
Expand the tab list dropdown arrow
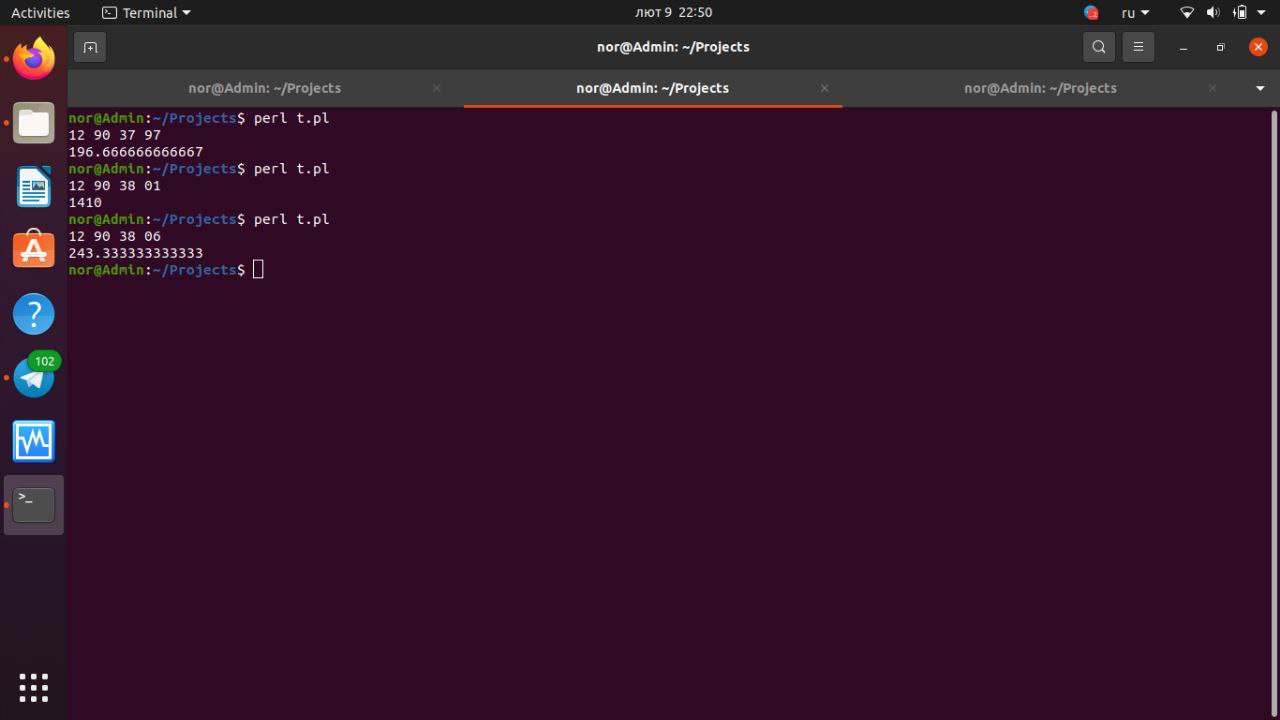click(1259, 88)
